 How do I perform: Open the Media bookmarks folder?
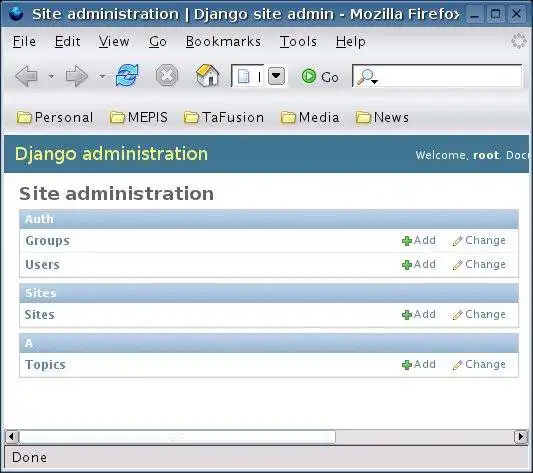tap(310, 117)
